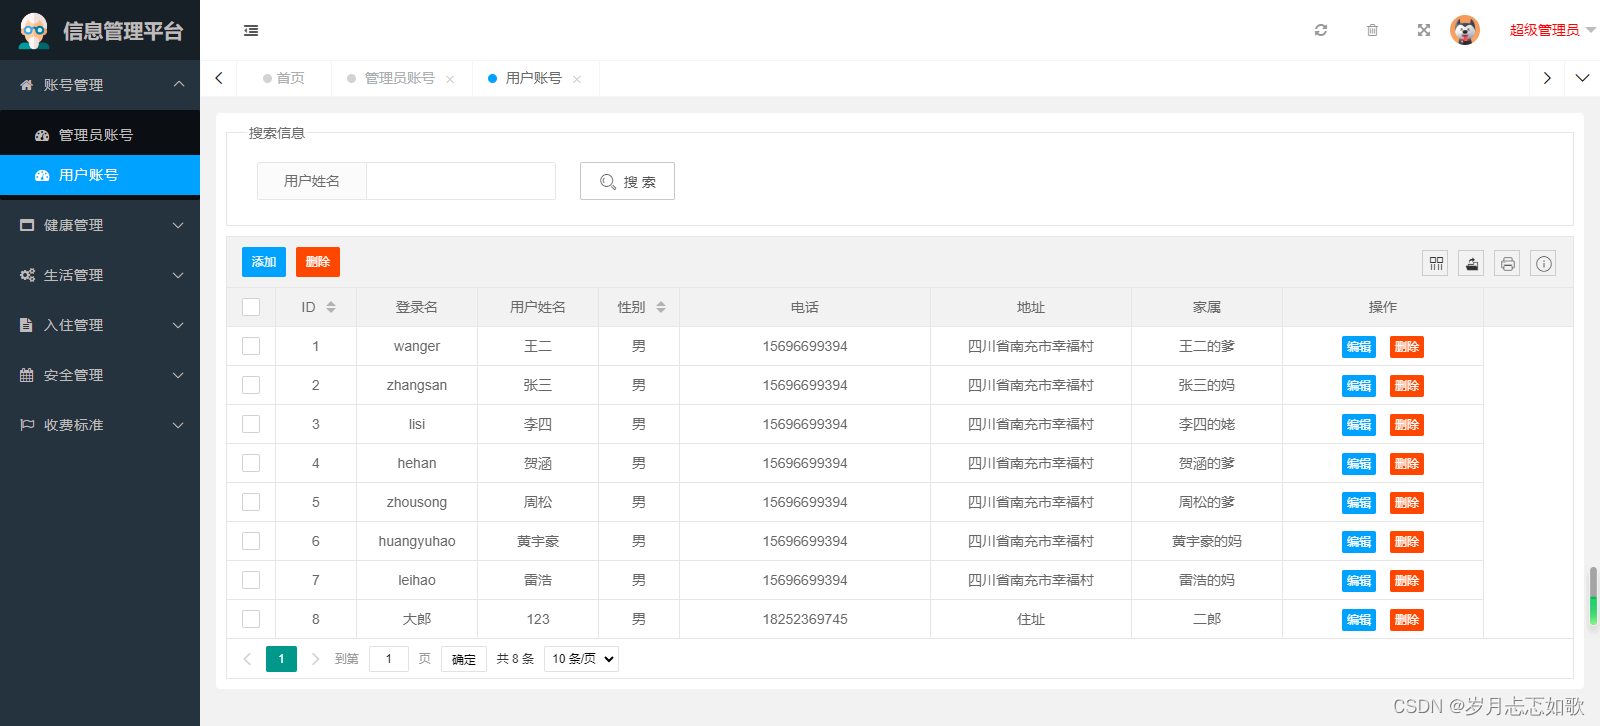Close the 用户账号 tab
This screenshot has height=726, width=1600.
coord(577,79)
